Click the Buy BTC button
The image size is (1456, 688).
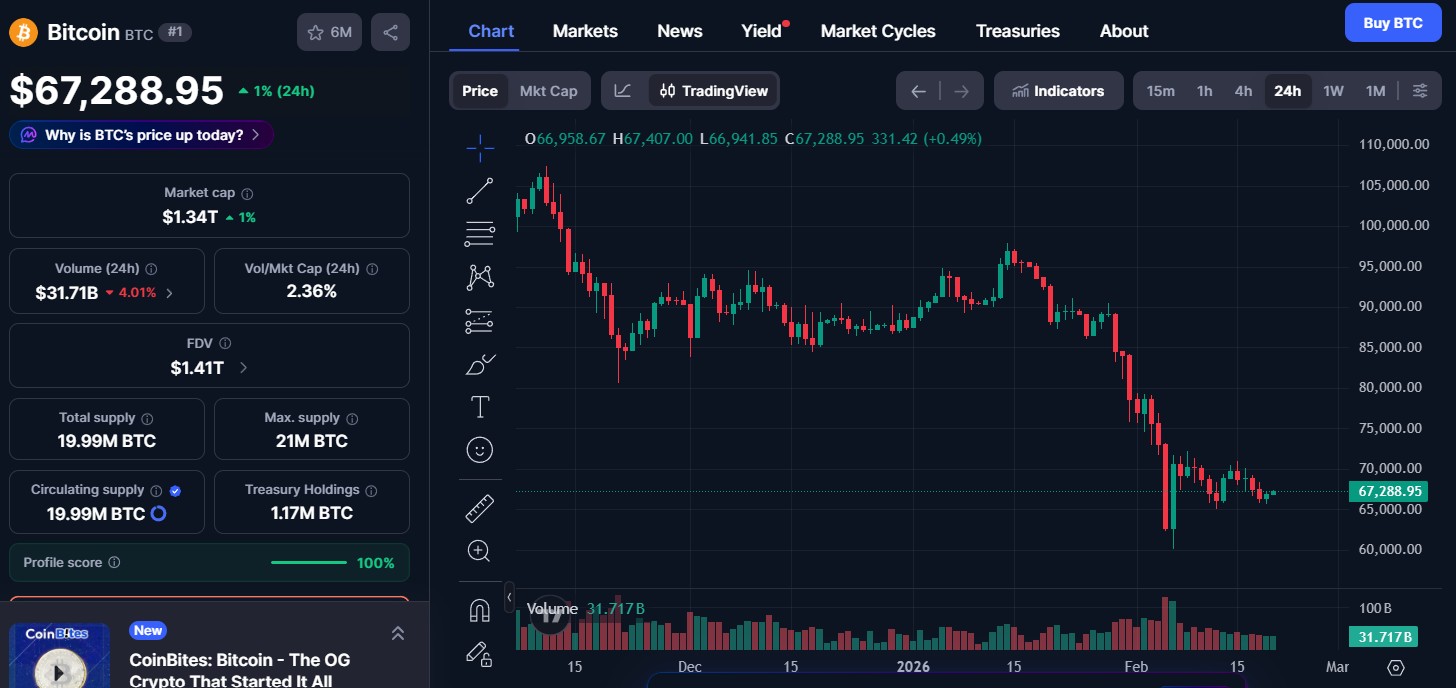click(1392, 22)
